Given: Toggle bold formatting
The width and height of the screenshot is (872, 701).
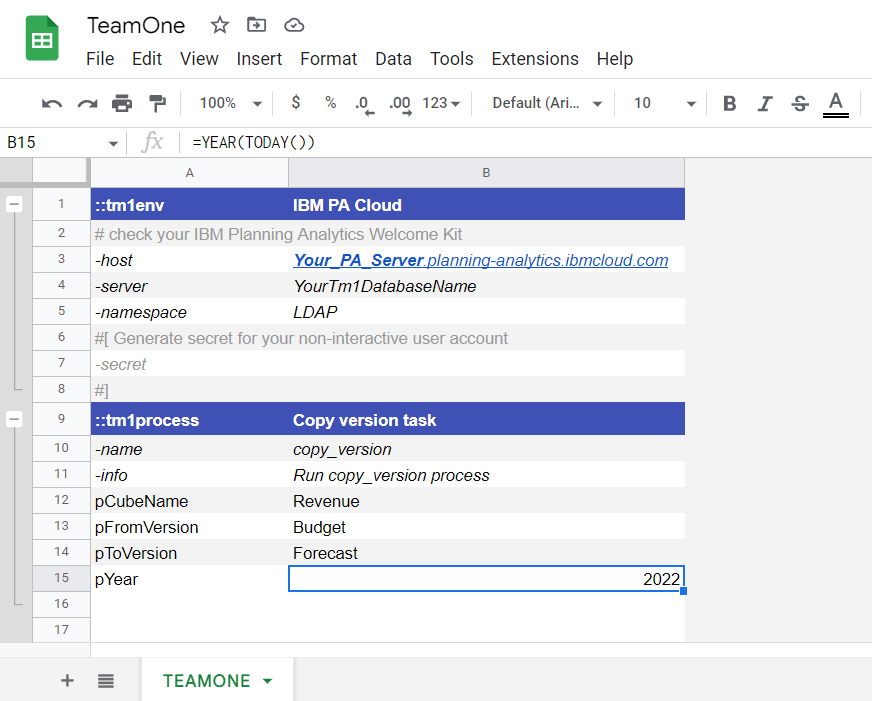Looking at the screenshot, I should pyautogui.click(x=730, y=103).
